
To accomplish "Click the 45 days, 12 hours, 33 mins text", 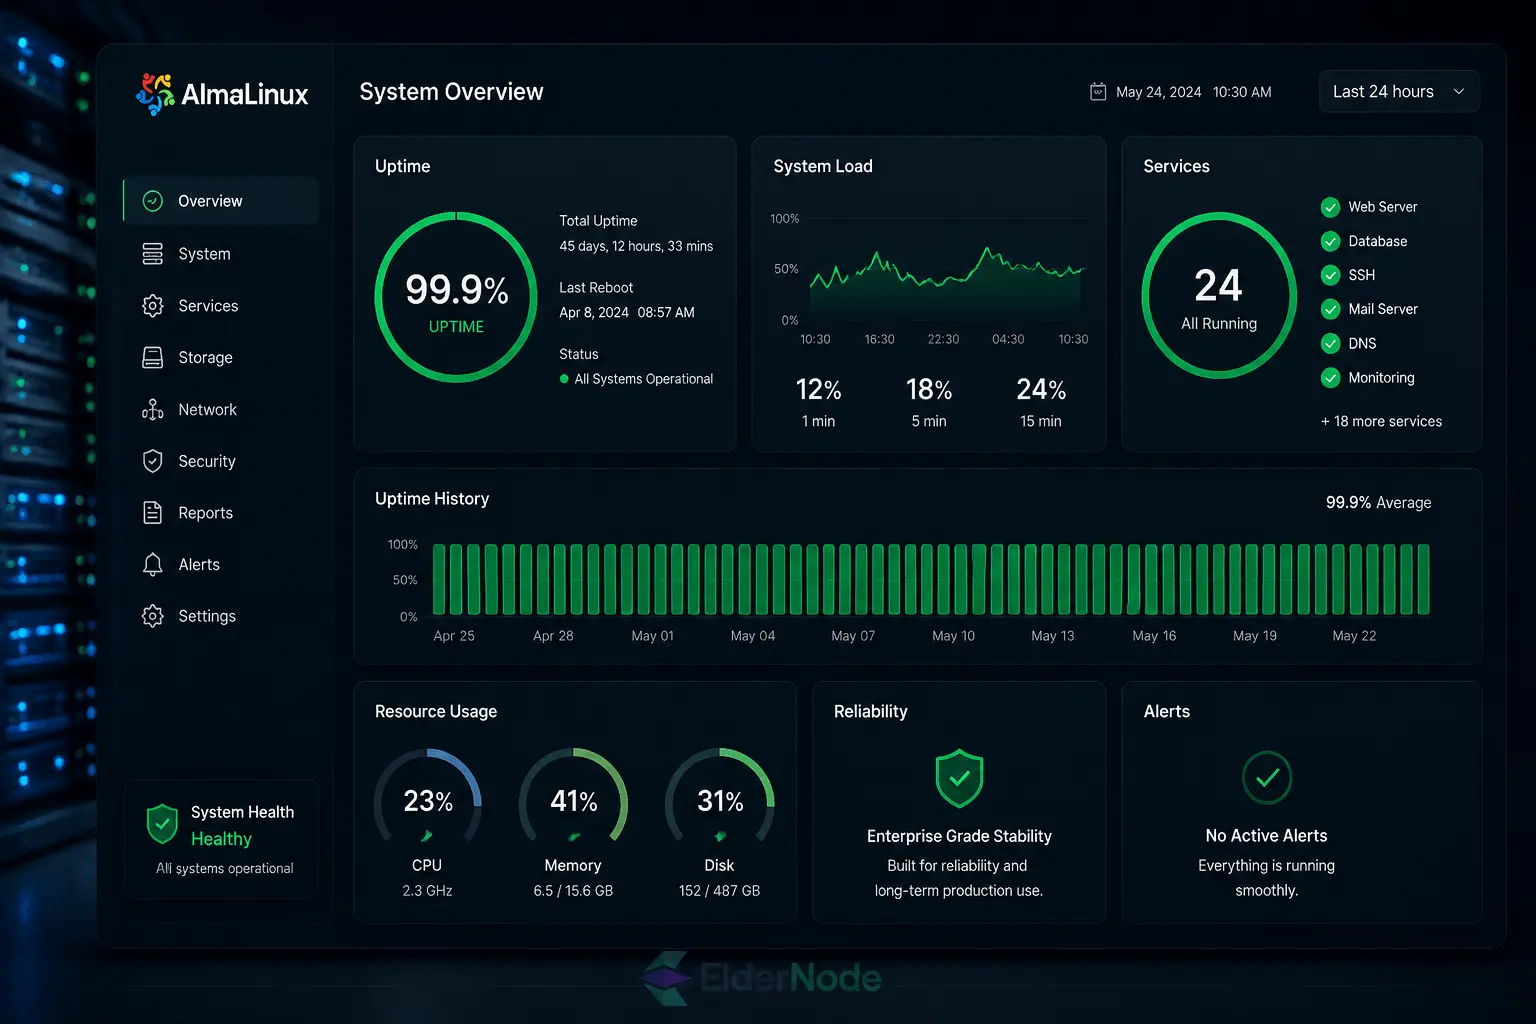I will 636,246.
